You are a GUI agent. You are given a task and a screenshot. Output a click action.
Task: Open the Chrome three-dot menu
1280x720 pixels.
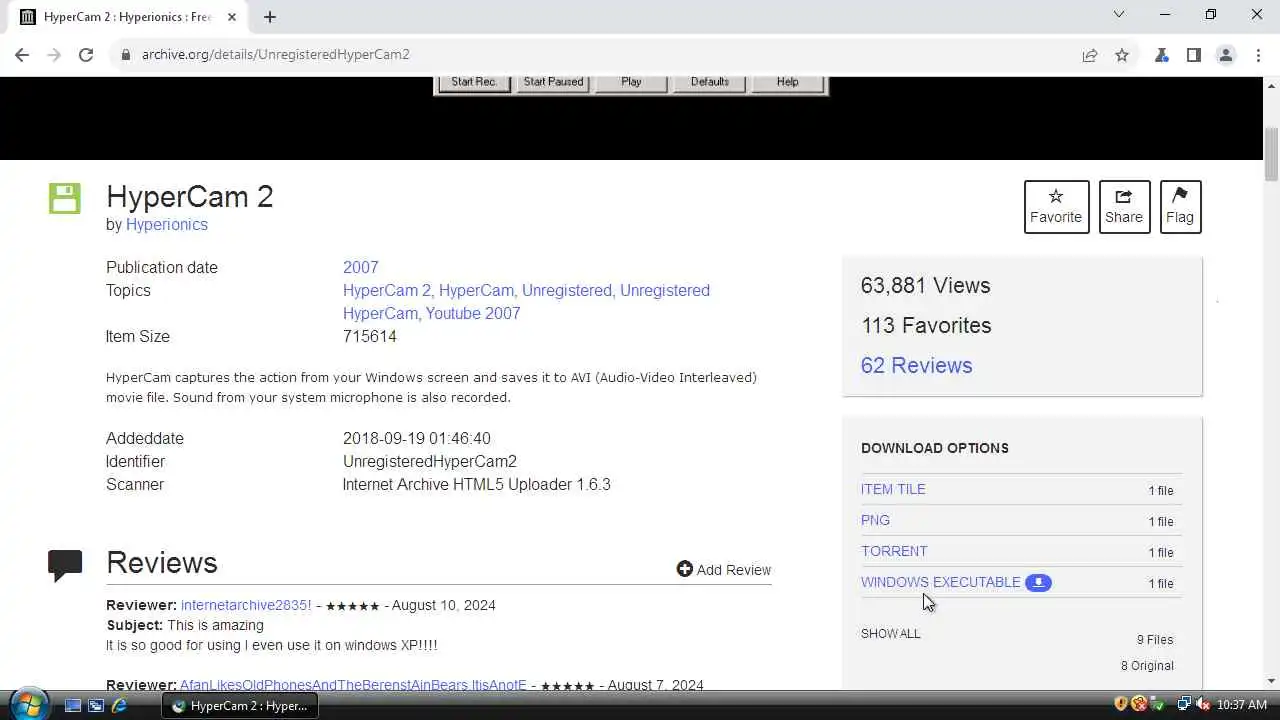1258,55
